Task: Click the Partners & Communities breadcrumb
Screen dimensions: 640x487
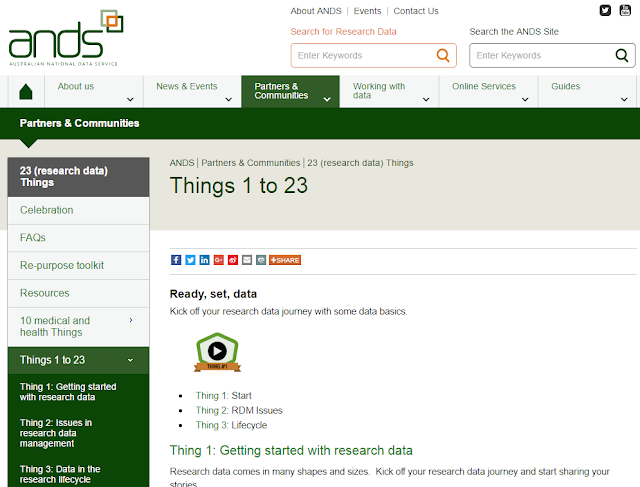Action: (x=251, y=163)
